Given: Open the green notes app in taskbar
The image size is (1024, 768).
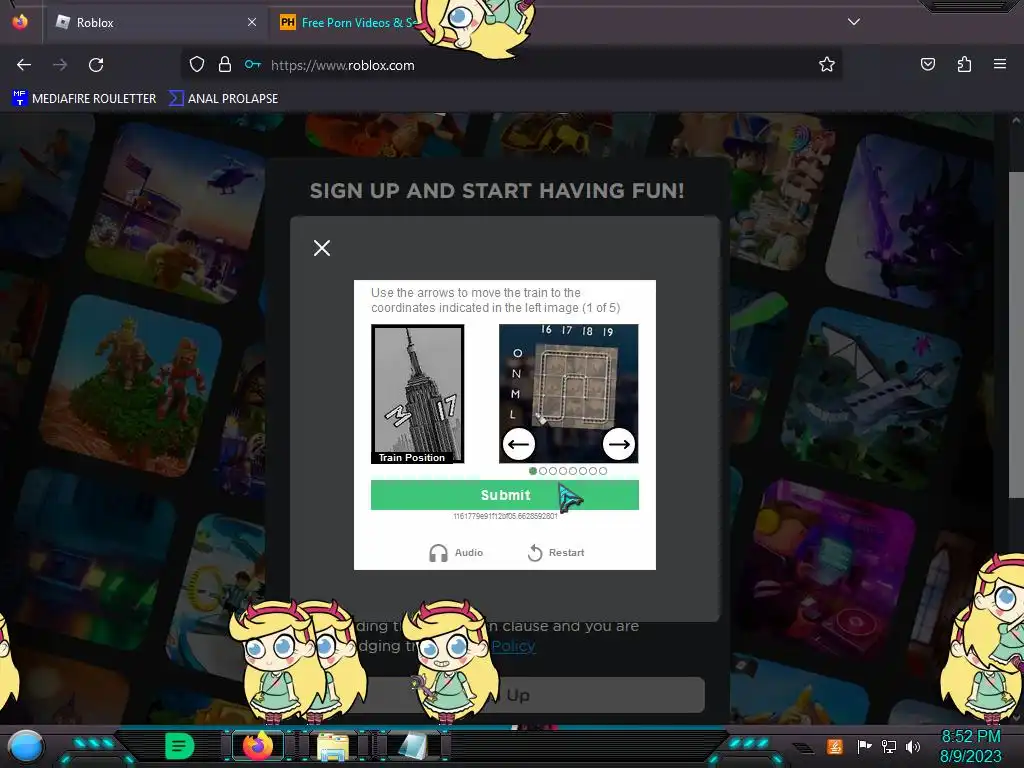Looking at the screenshot, I should pyautogui.click(x=180, y=746).
